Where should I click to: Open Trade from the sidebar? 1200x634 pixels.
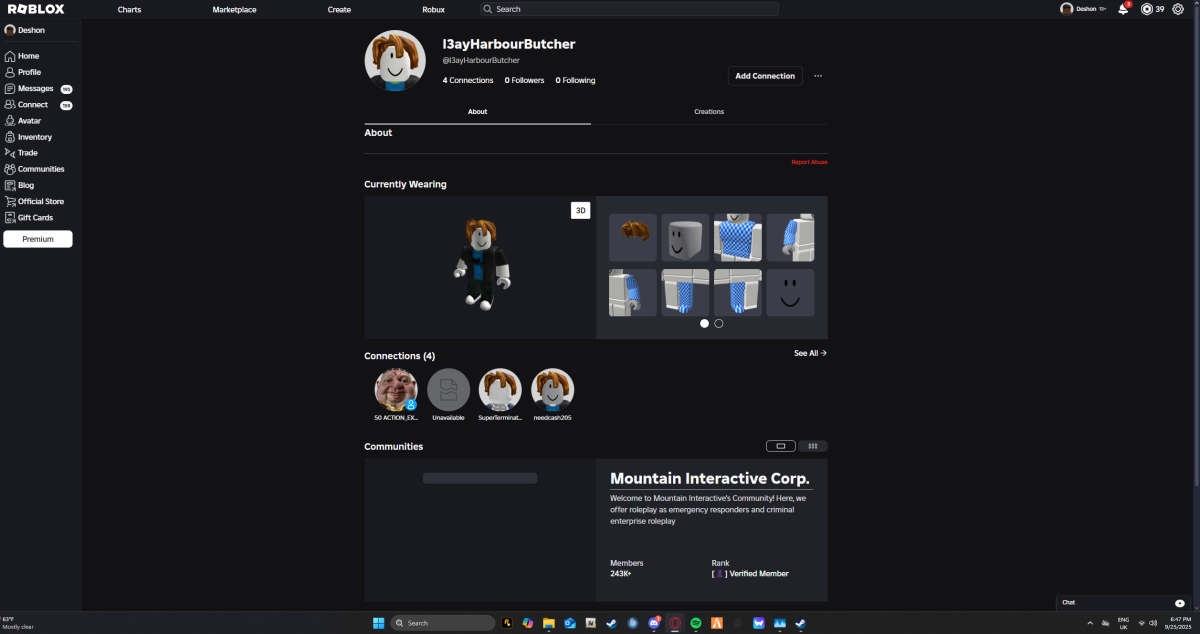(x=27, y=153)
